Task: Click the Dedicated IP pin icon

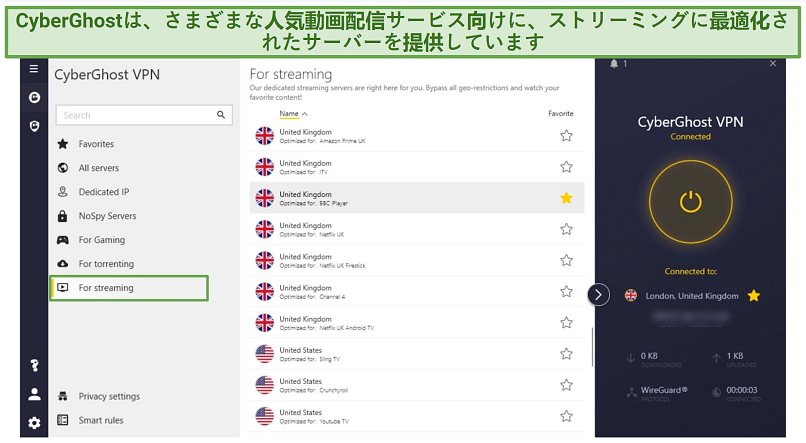Action: tap(63, 192)
